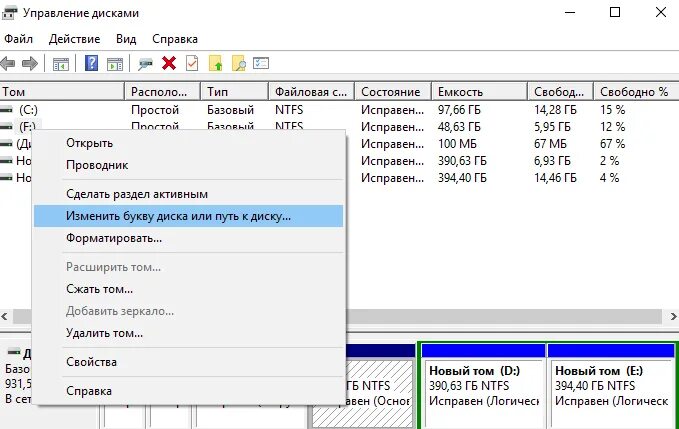Click the horizontal scrollbar right arrow
The height and width of the screenshot is (429, 679).
(673, 316)
